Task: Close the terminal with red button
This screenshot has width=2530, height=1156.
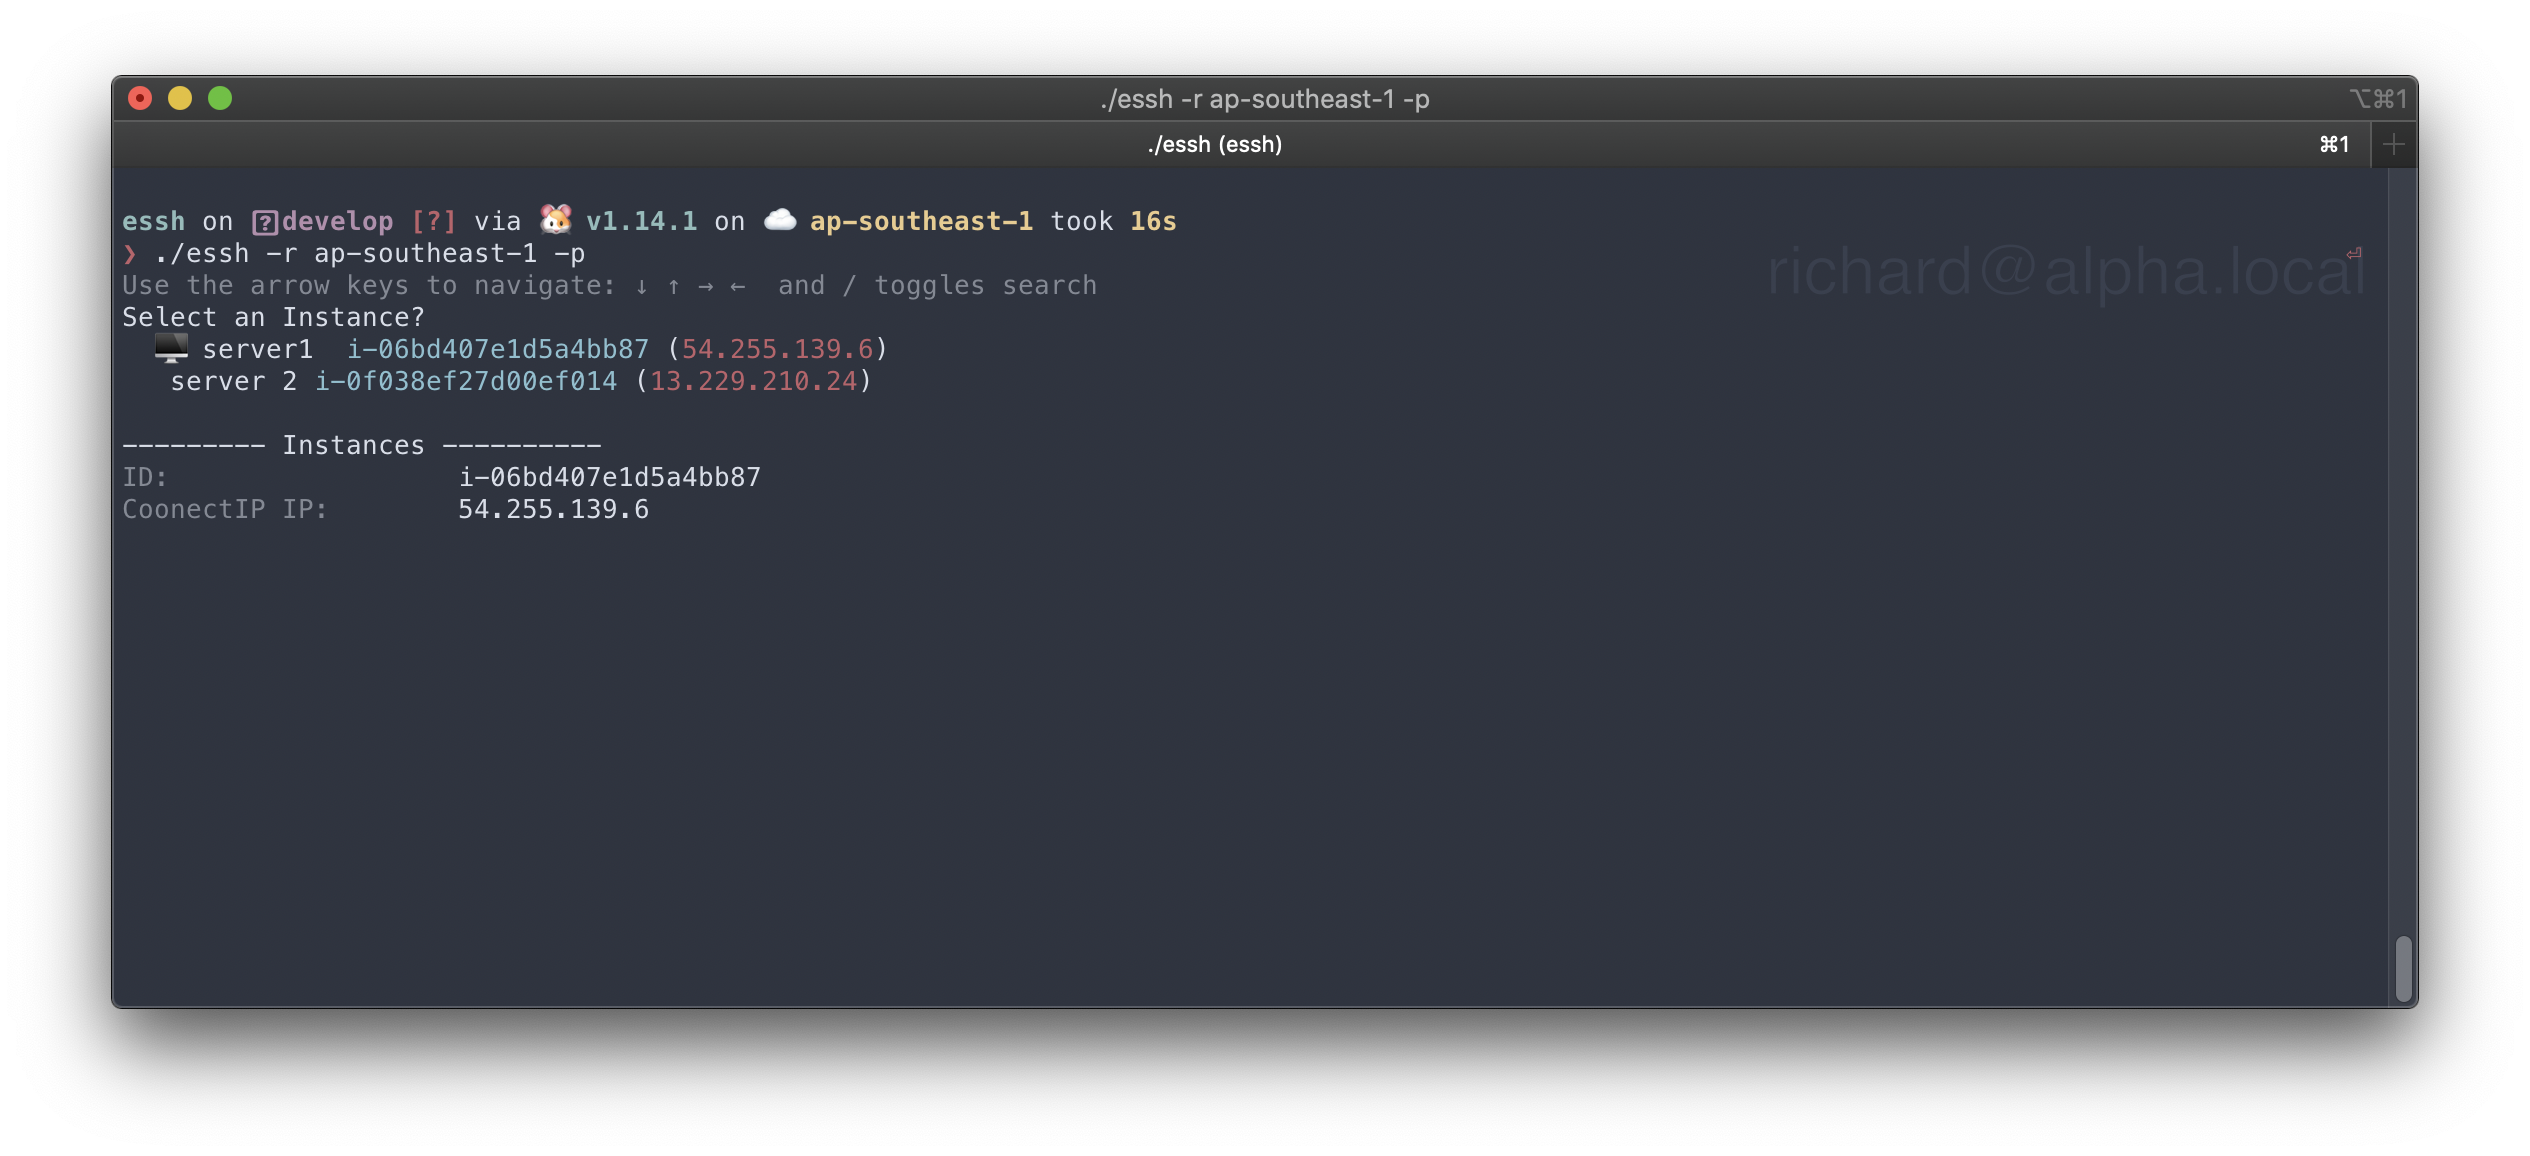Action: click(x=140, y=98)
